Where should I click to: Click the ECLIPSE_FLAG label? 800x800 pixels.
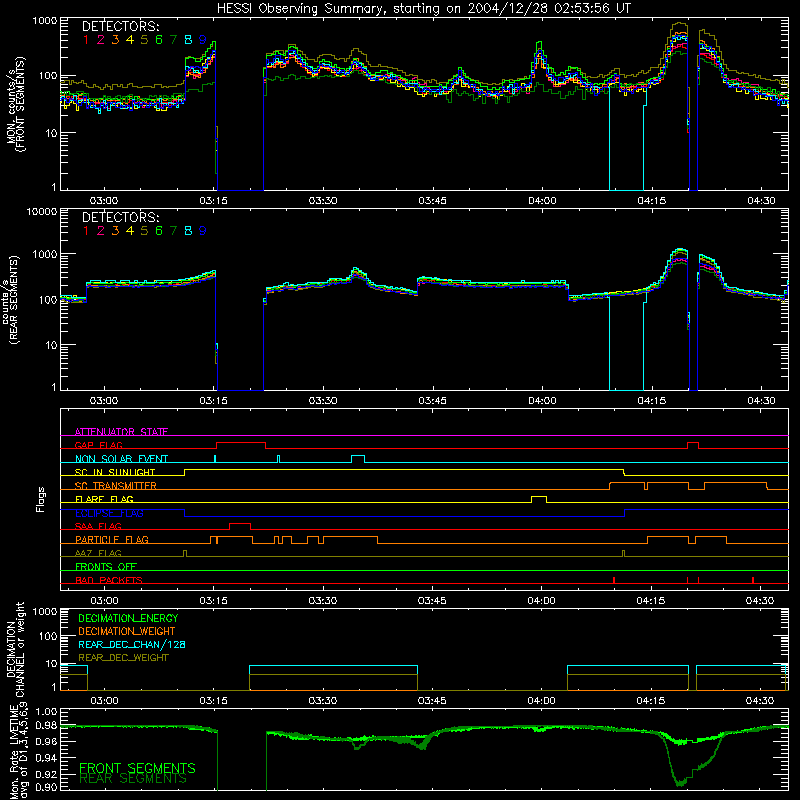click(109, 513)
